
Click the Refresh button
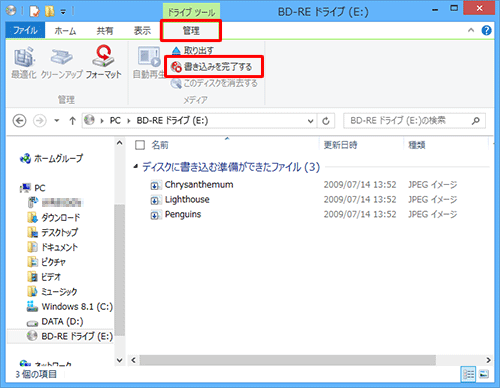point(326,121)
